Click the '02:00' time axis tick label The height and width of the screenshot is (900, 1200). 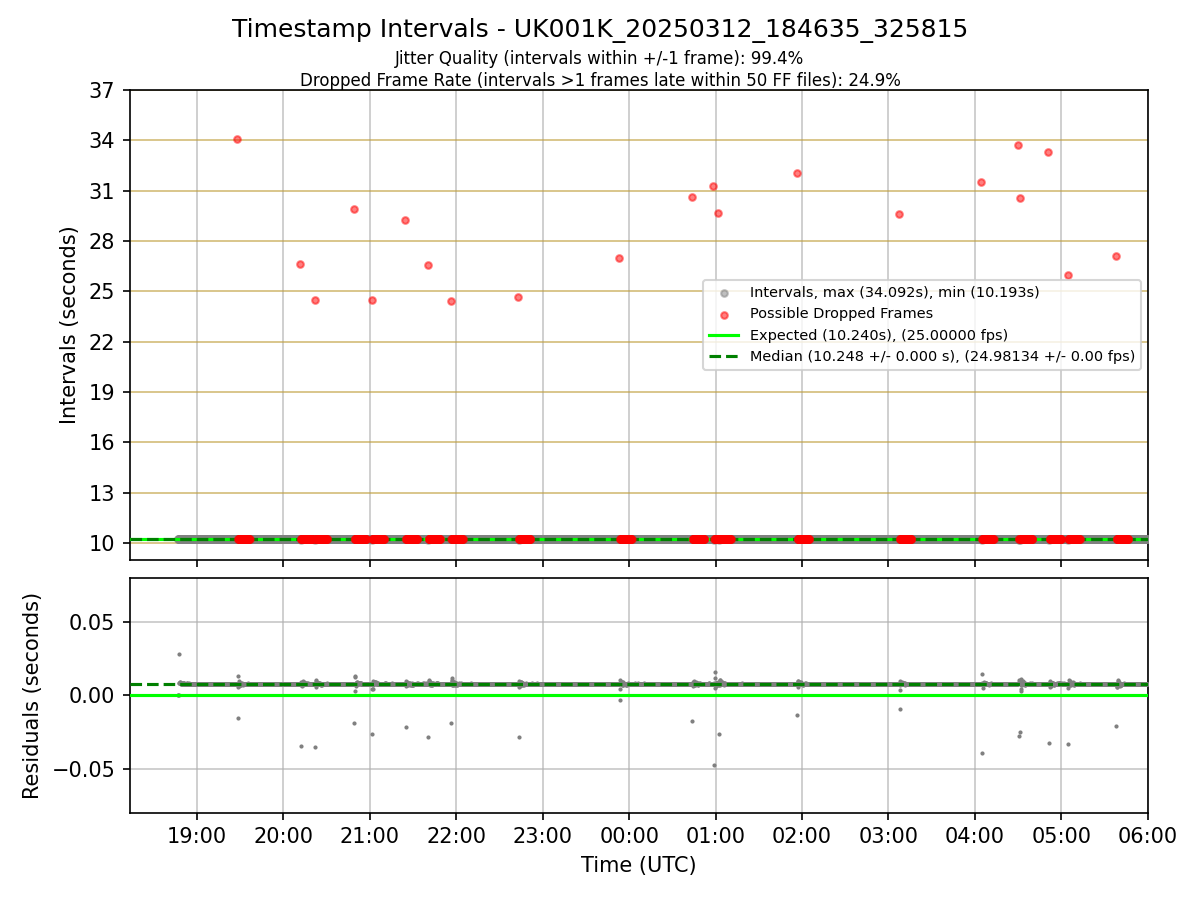[802, 834]
